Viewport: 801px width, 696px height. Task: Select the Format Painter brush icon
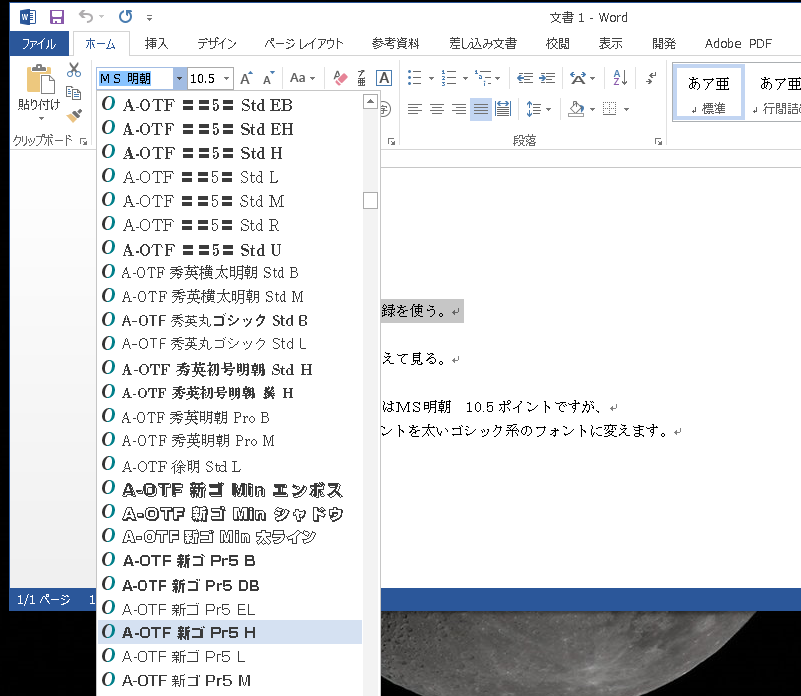coord(74,115)
